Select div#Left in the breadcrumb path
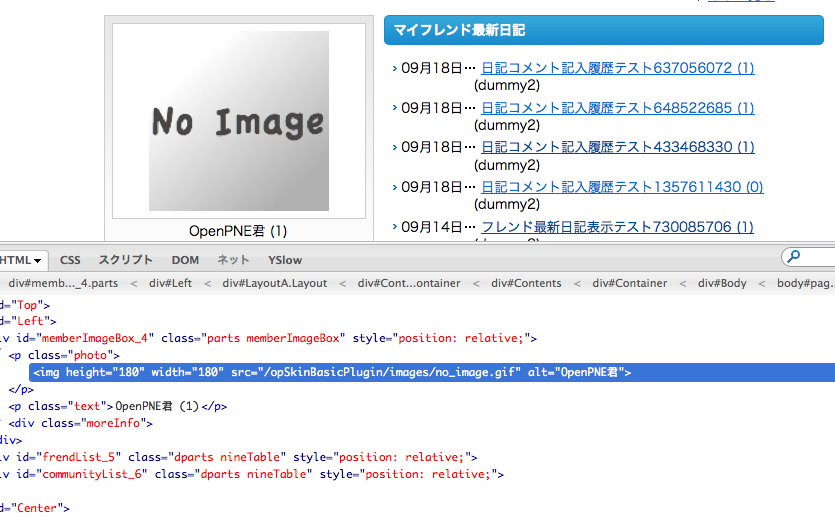 pyautogui.click(x=170, y=283)
